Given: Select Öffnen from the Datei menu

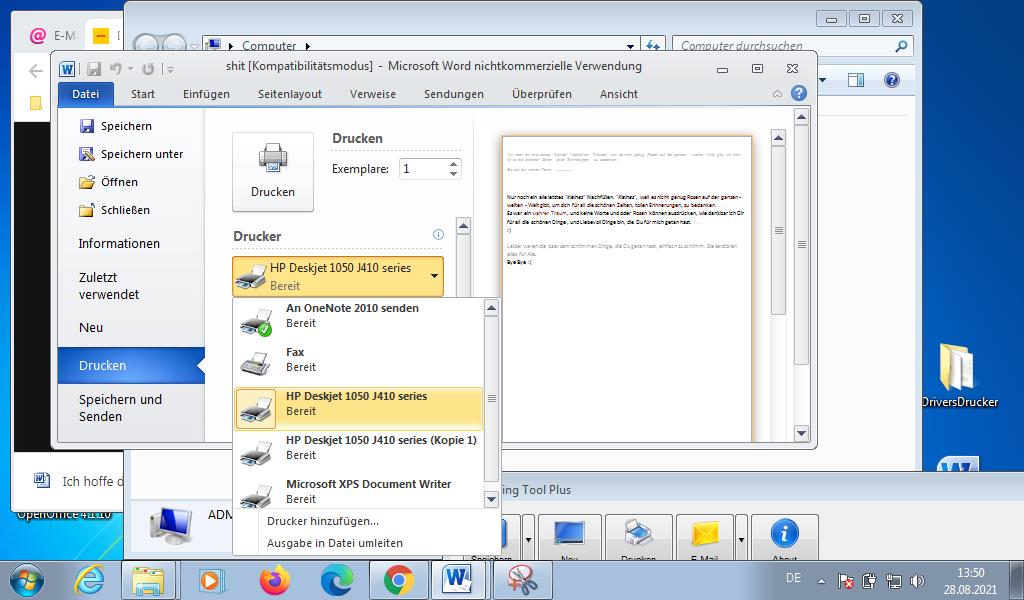Looking at the screenshot, I should 108,182.
